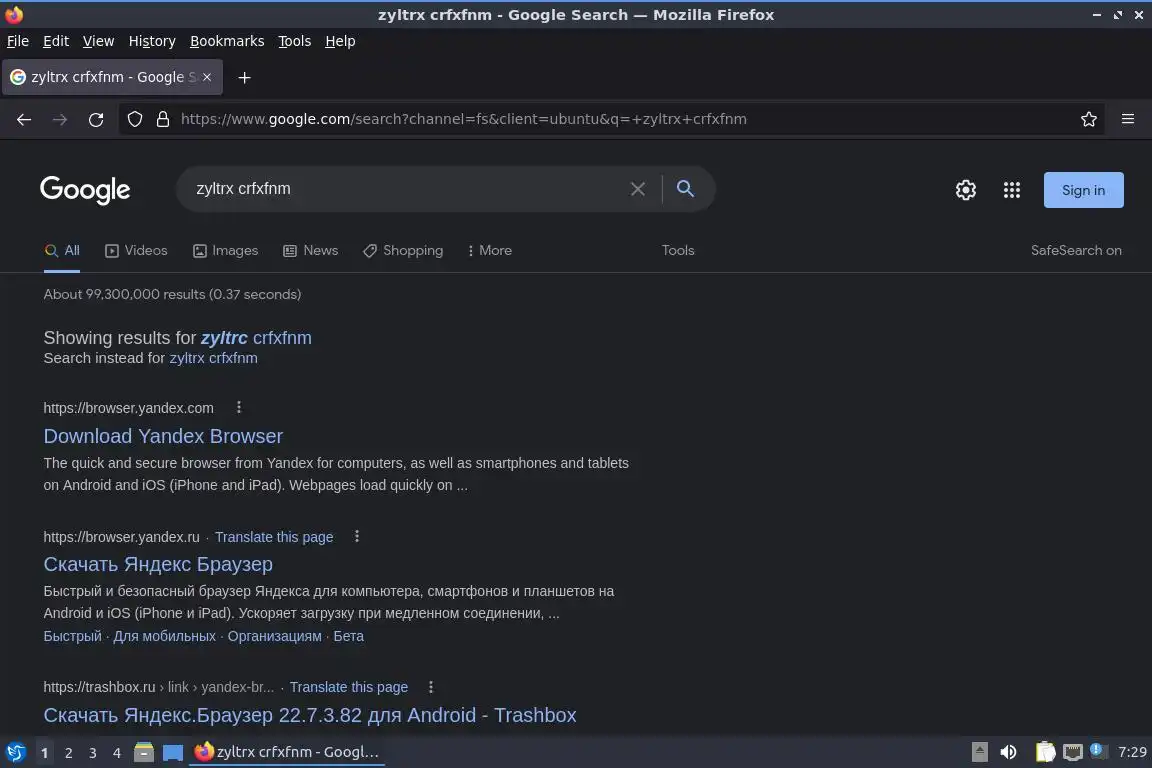Open the Firefox hamburger menu
Viewport: 1152px width, 768px height.
(1128, 119)
